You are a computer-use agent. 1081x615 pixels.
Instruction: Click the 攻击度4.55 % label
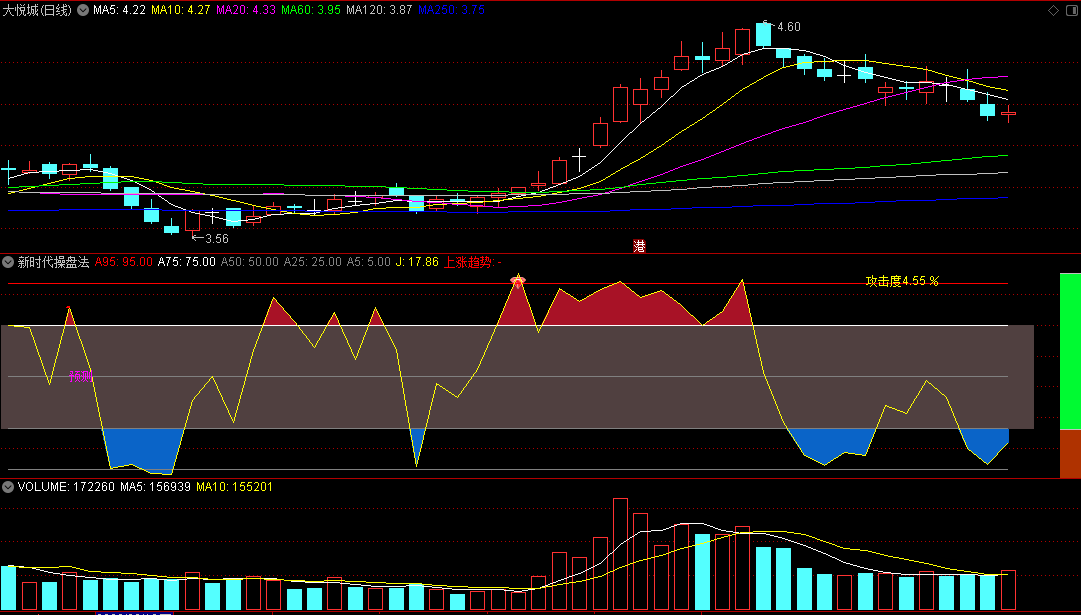pyautogui.click(x=902, y=281)
